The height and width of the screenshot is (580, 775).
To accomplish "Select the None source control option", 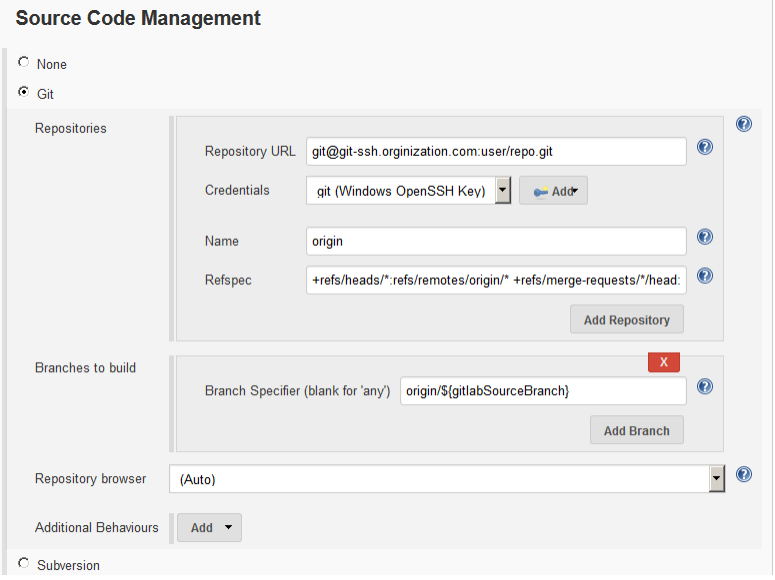I will pyautogui.click(x=23, y=62).
